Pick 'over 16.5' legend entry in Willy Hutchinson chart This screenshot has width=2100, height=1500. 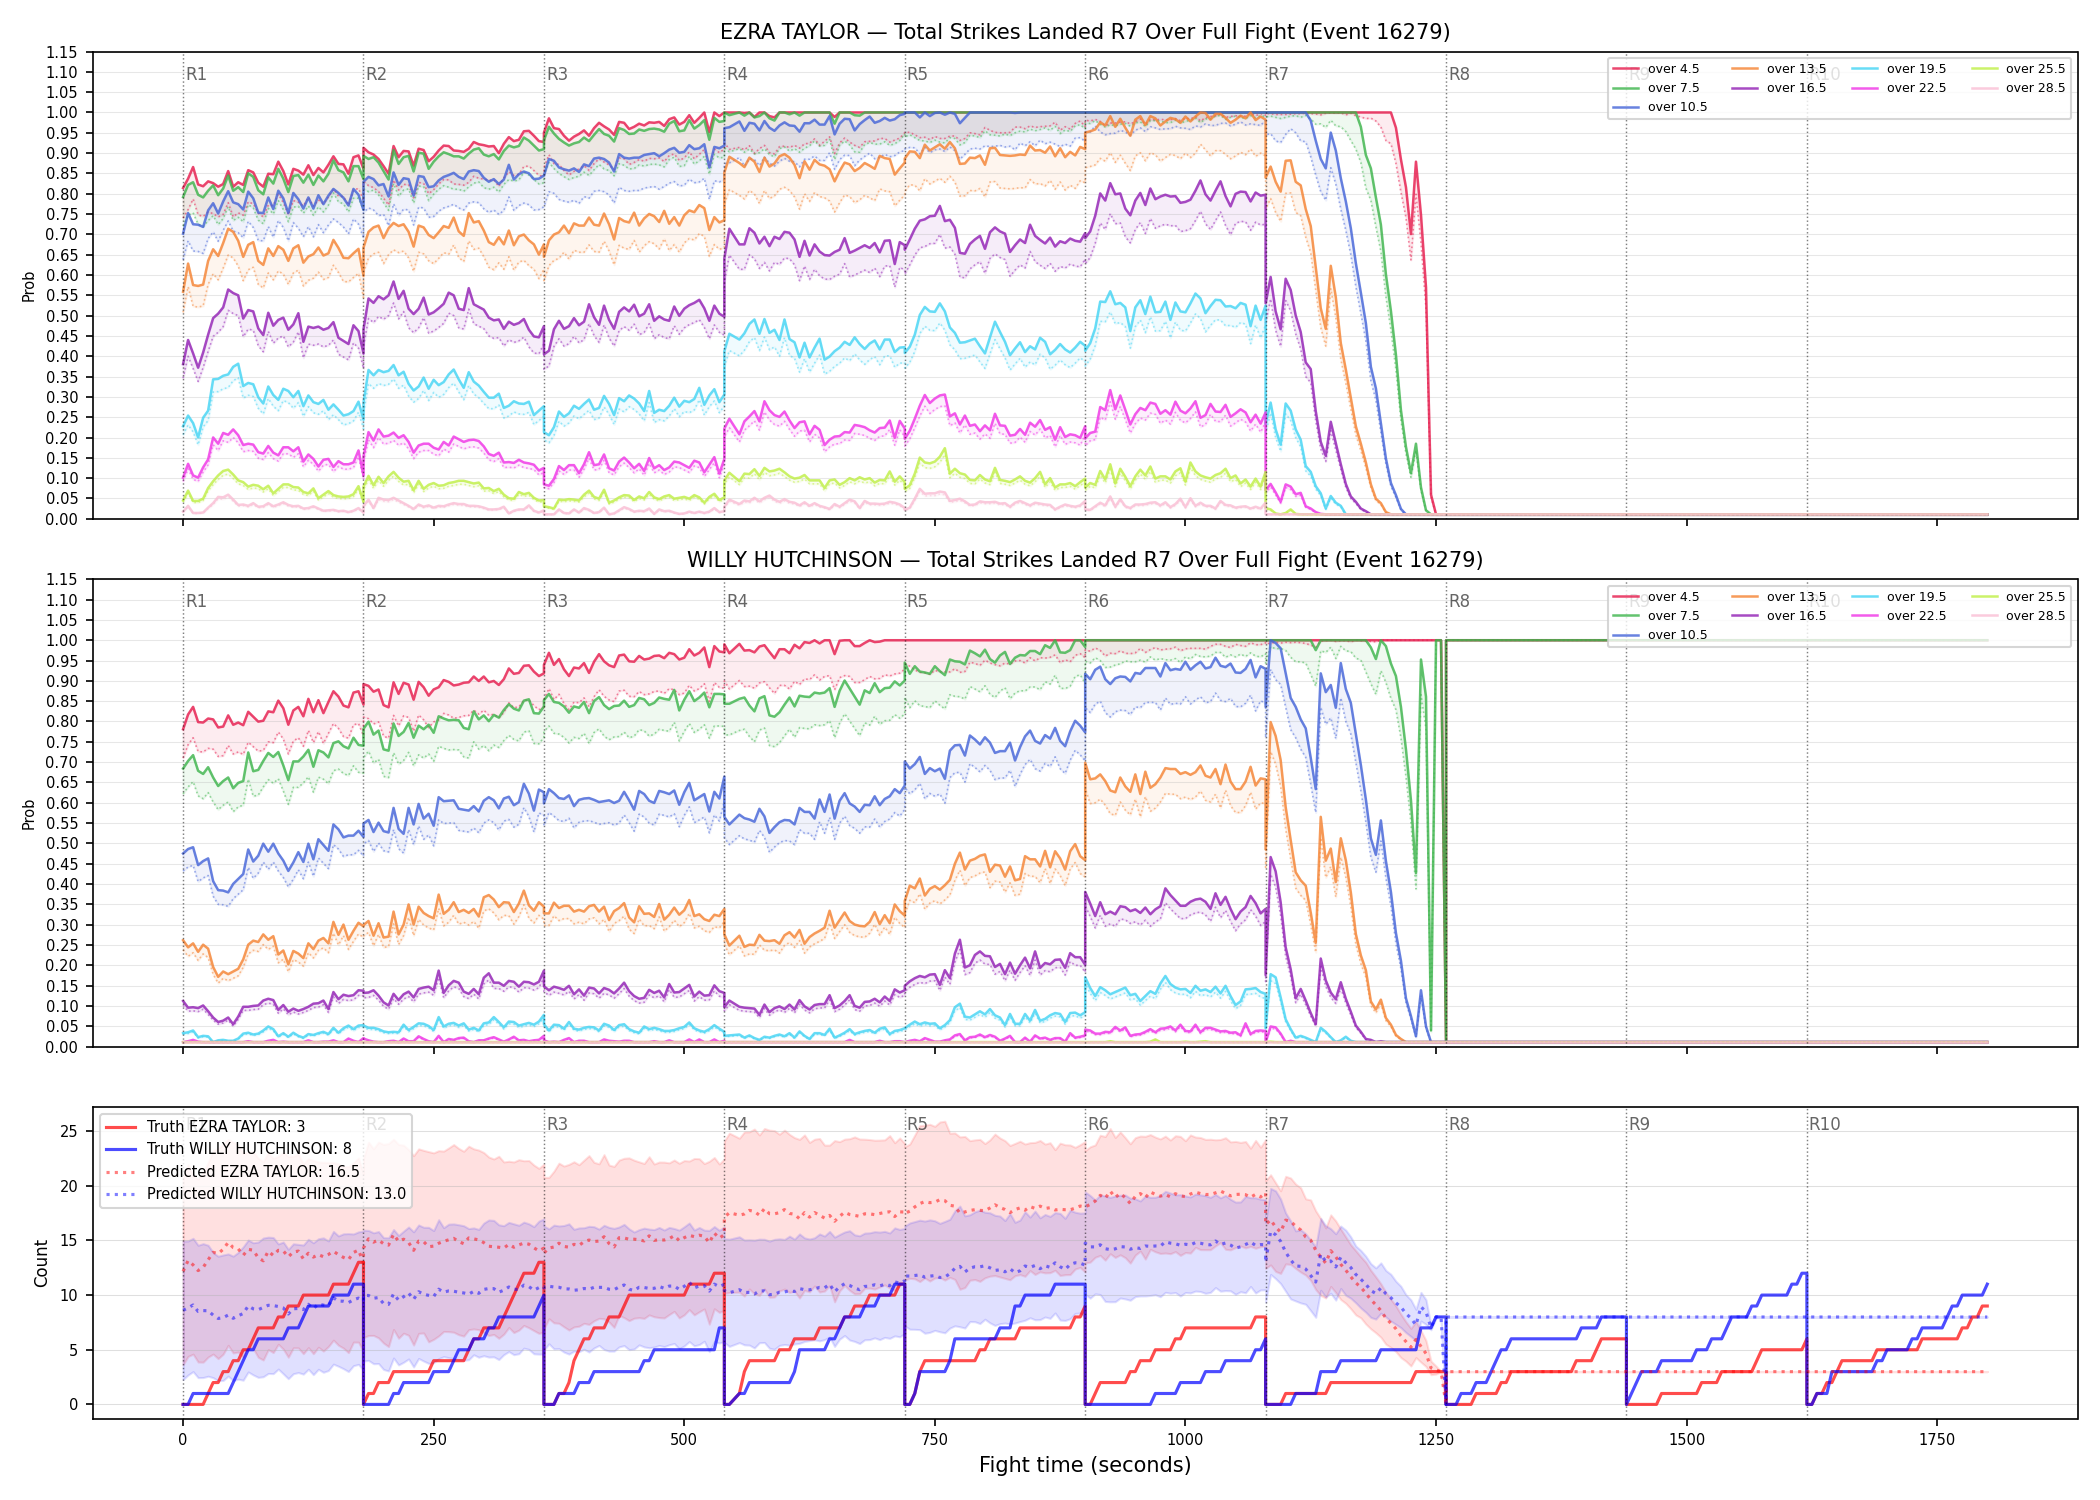coord(1779,616)
